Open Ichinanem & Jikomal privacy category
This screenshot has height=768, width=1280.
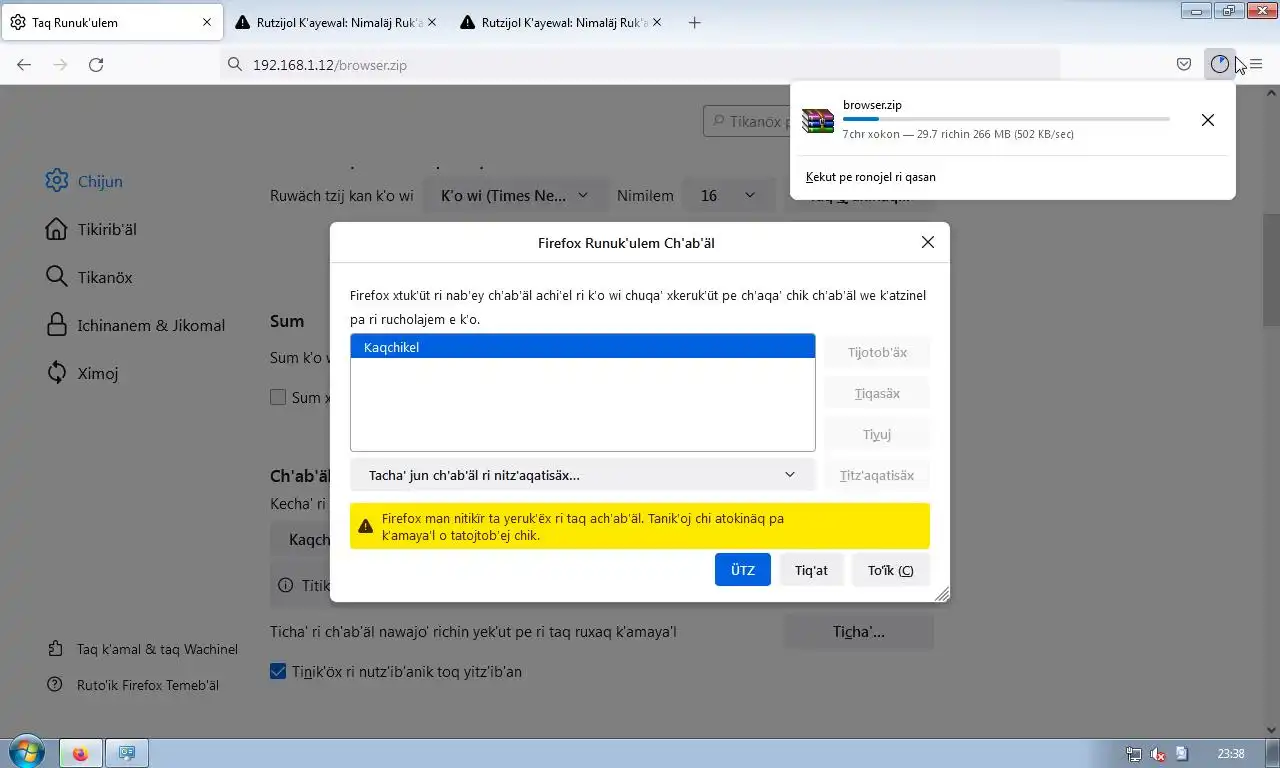pos(135,325)
